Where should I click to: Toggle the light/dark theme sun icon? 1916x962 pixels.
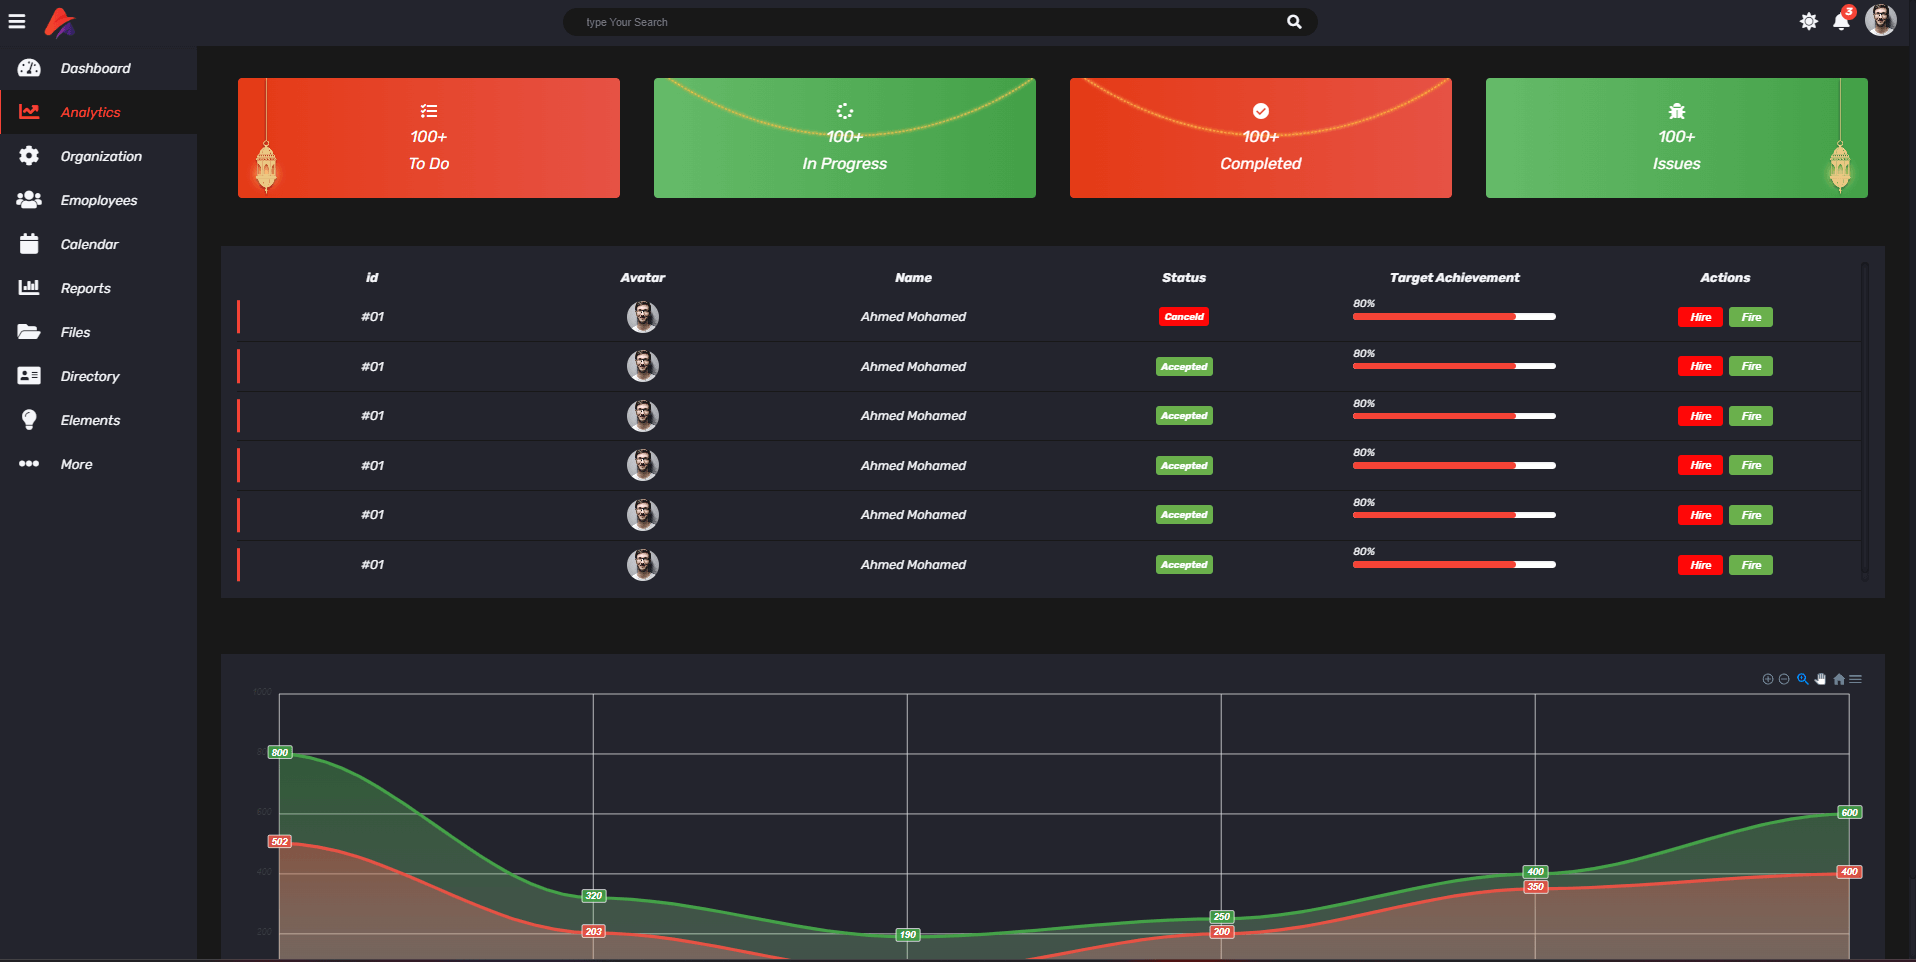(1808, 22)
